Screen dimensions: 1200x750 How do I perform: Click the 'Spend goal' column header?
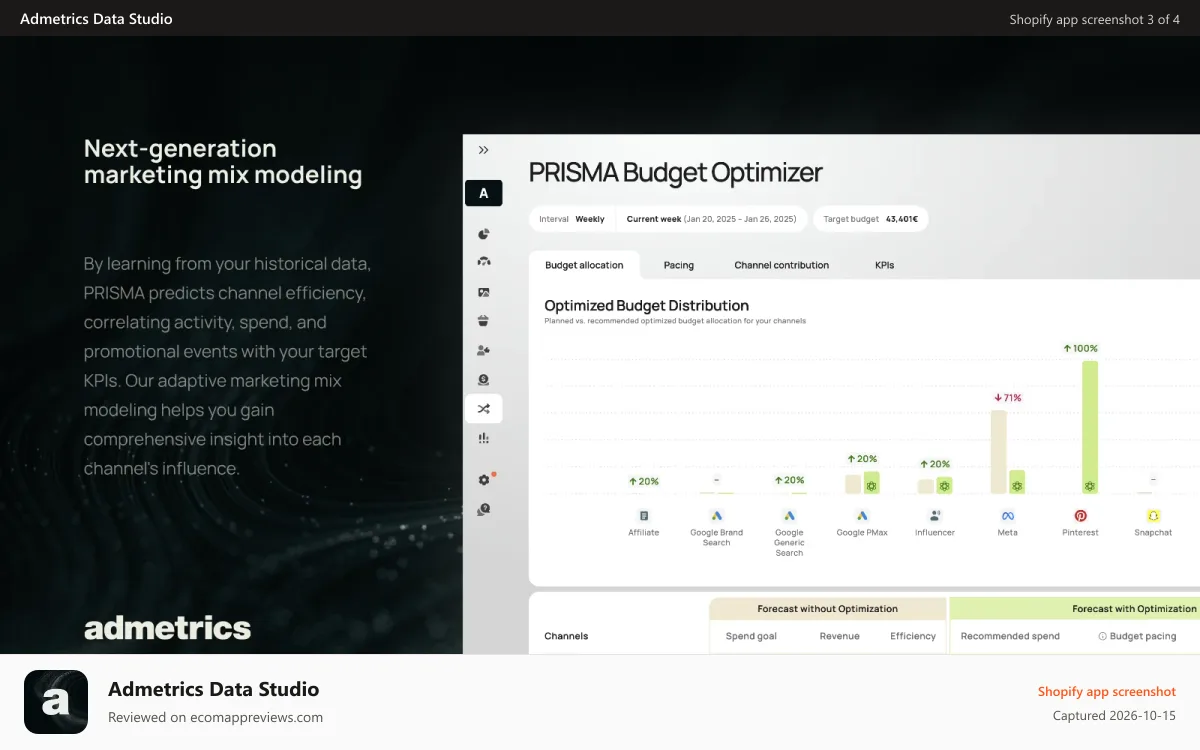tap(751, 636)
